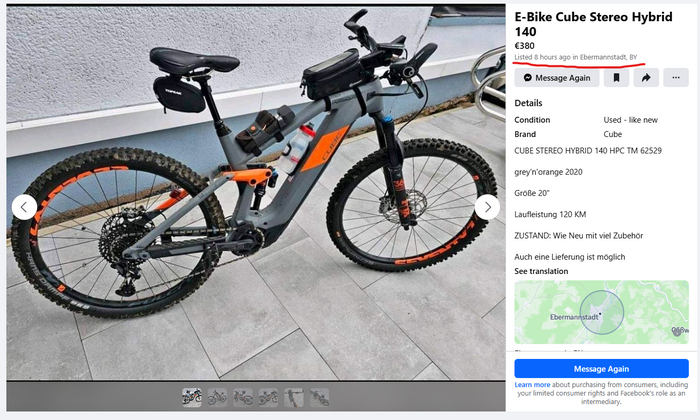This screenshot has height=420, width=700.
Task: Click the gray Message Again button near the price
Action: coord(557,78)
